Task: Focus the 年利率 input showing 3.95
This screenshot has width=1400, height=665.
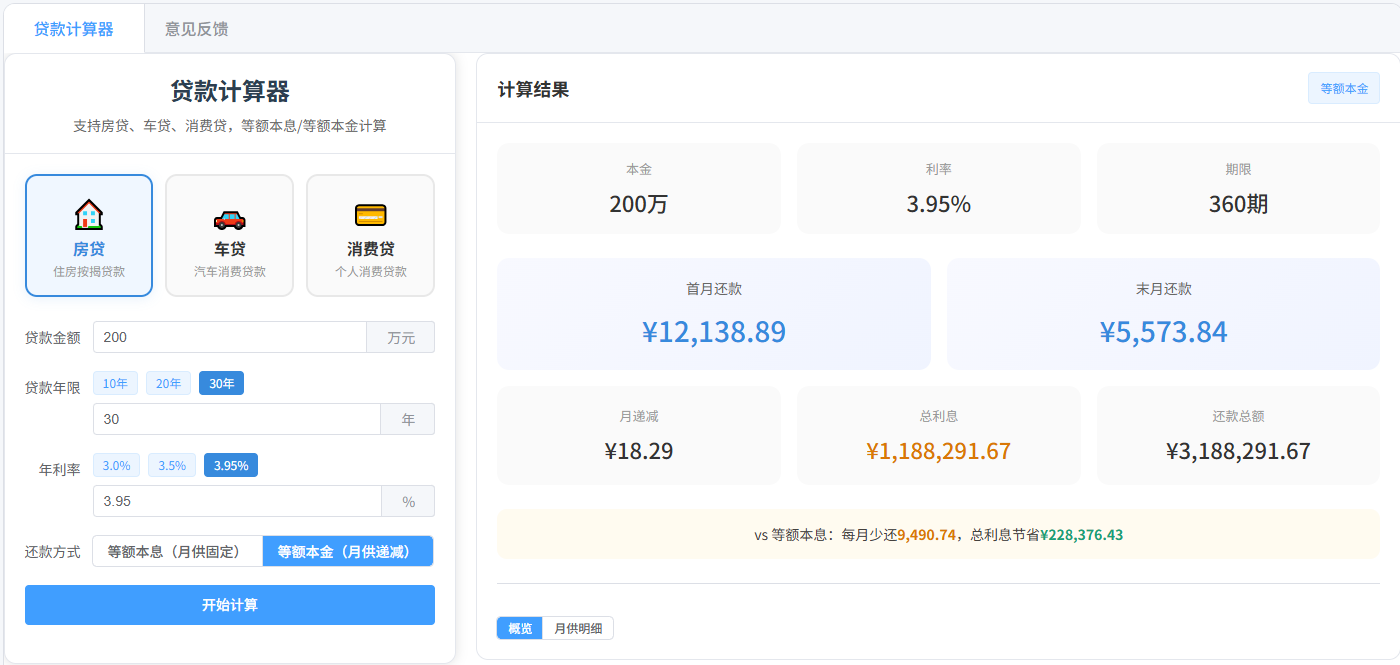Action: [237, 501]
